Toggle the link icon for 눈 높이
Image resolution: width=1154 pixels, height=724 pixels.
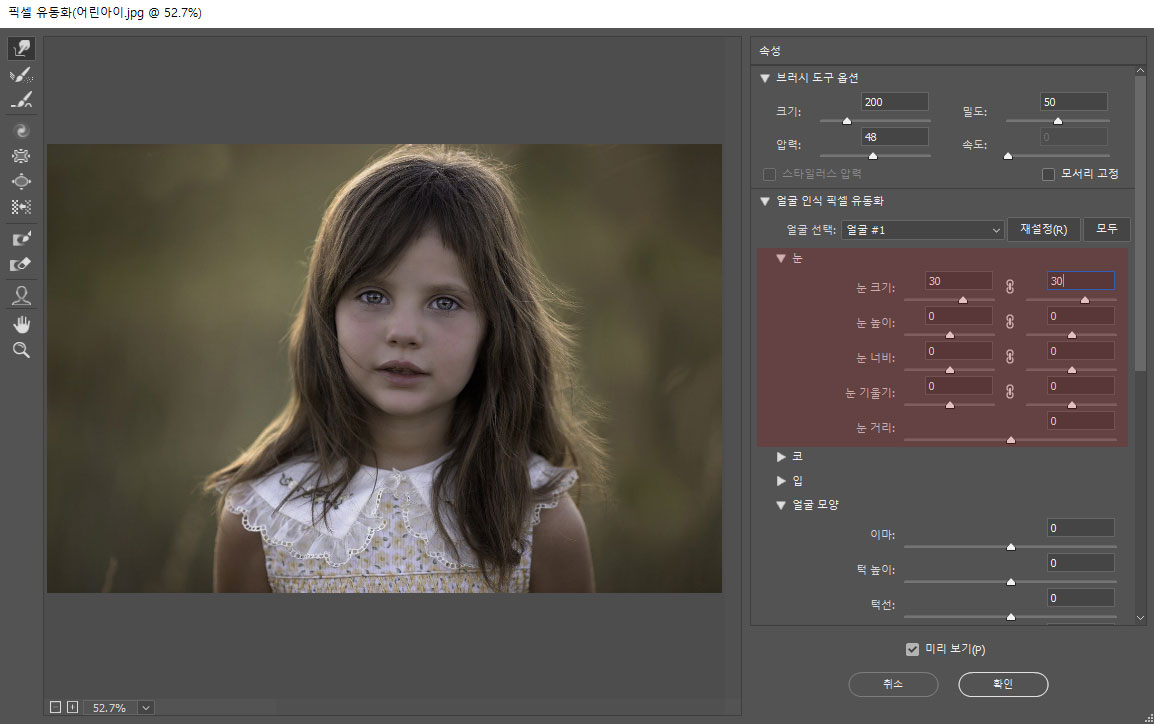(x=1010, y=322)
